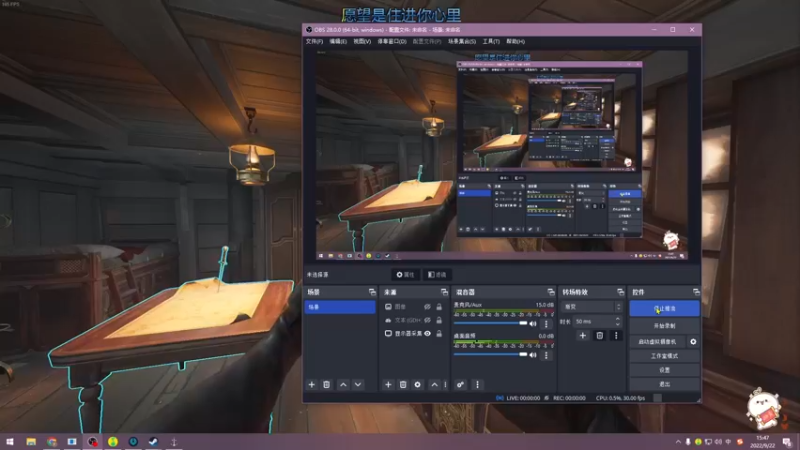Click the start virtual camera button
800x450 pixels.
point(657,341)
